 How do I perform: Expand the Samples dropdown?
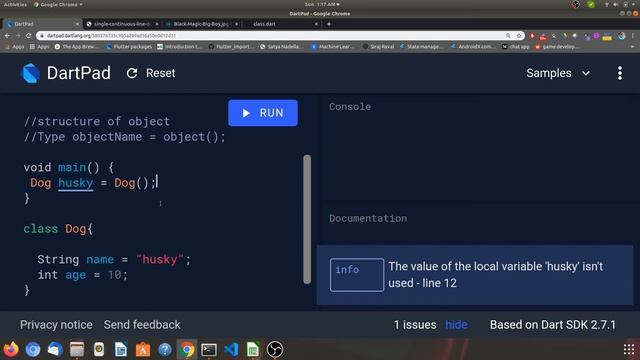[x=558, y=73]
